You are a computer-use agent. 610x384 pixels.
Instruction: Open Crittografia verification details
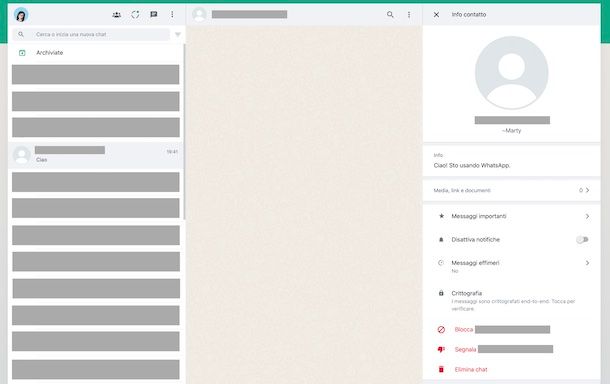tap(511, 300)
